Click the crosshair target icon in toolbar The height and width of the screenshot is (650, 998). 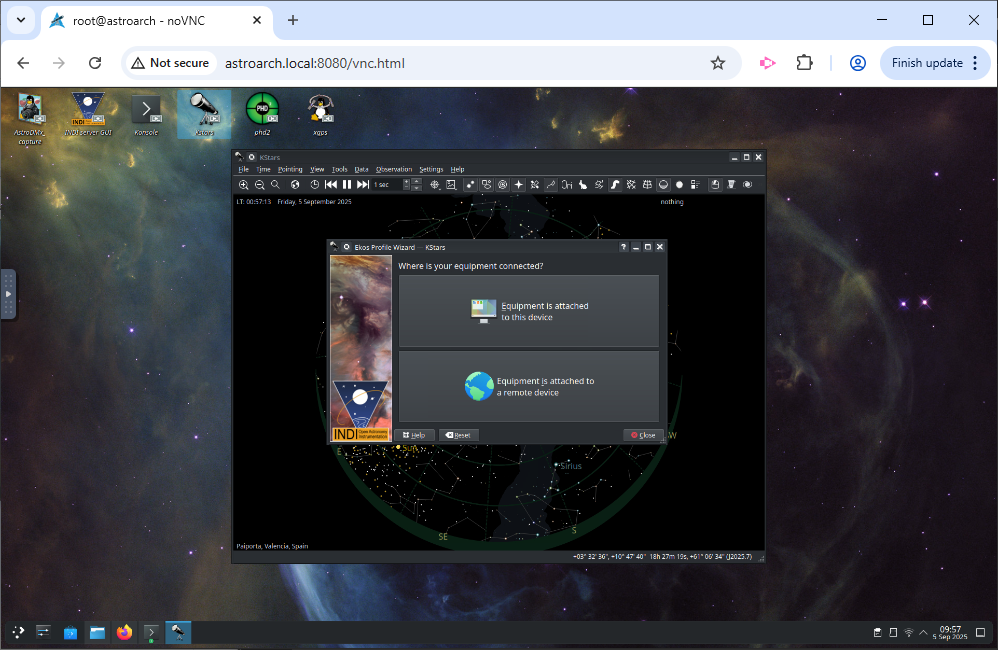tap(435, 185)
